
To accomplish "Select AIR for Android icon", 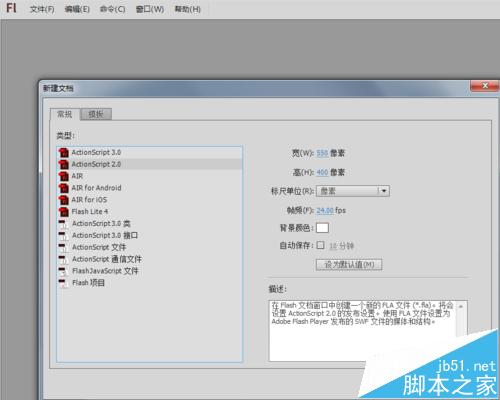I will click(x=63, y=188).
